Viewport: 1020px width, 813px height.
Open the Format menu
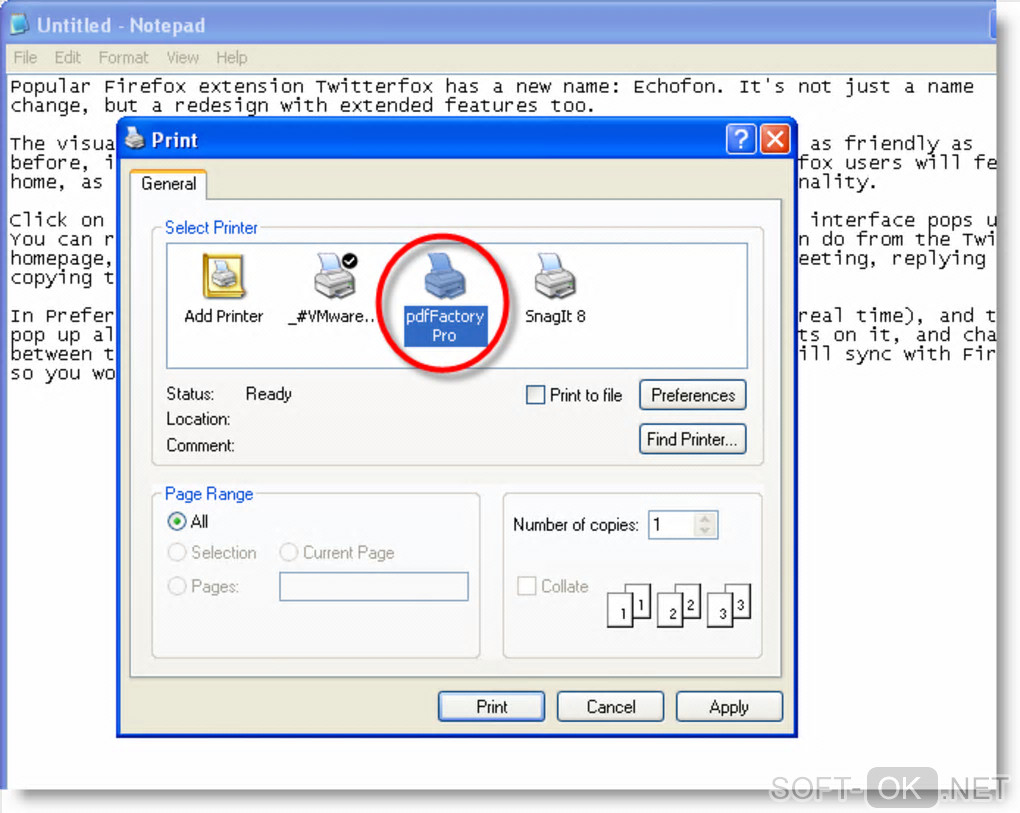tap(124, 58)
